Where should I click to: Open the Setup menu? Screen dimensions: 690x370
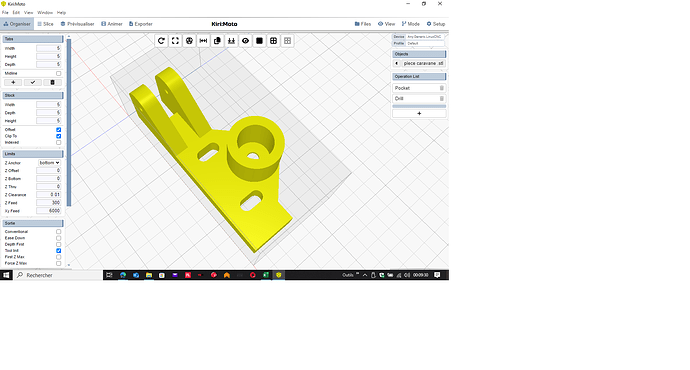[436, 24]
